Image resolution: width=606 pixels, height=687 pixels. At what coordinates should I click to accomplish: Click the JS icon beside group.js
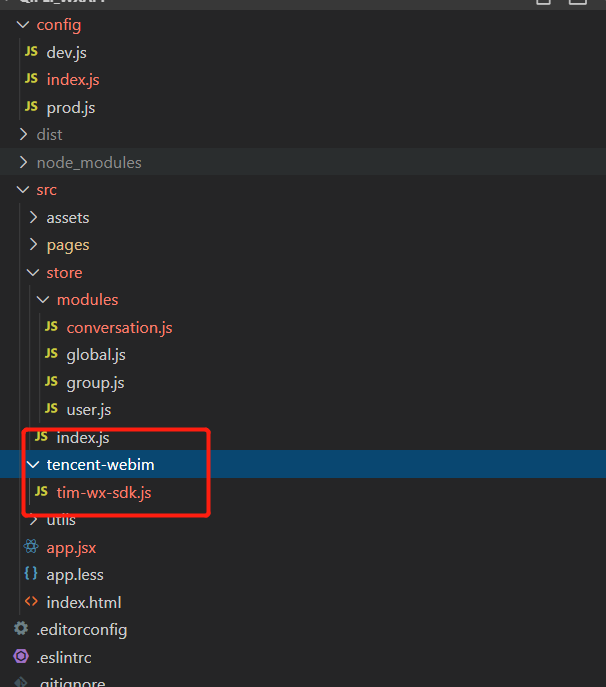coord(51,382)
